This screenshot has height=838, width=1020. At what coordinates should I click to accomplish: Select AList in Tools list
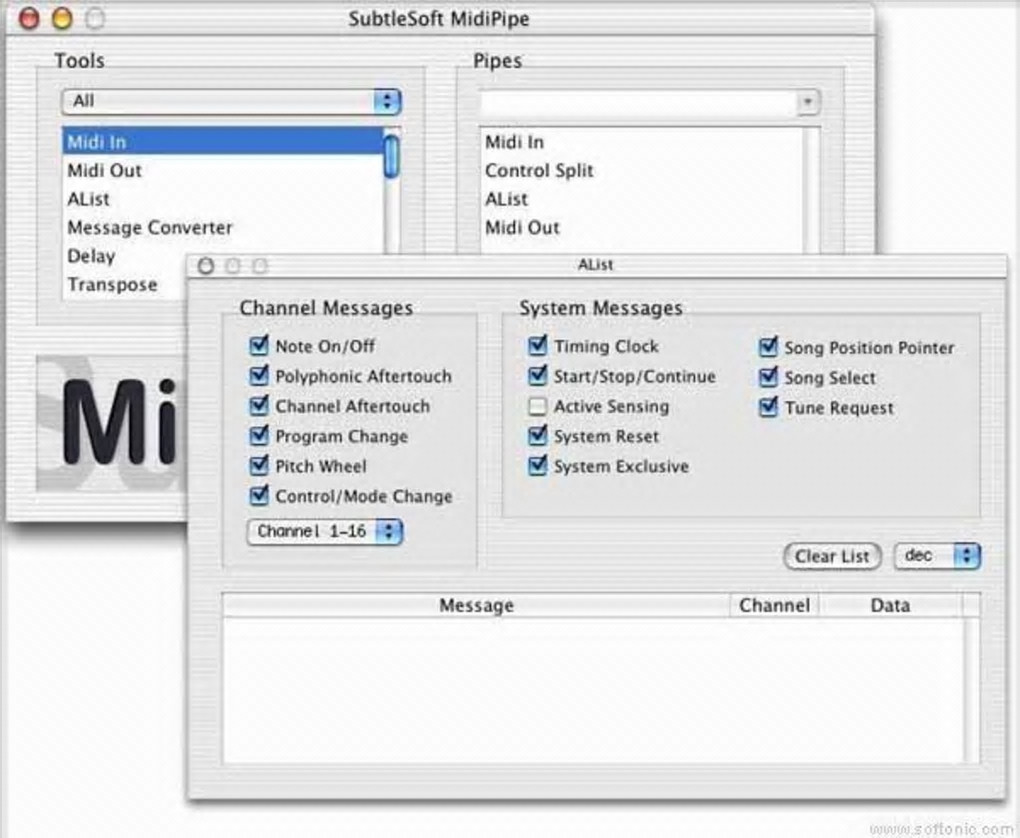(x=223, y=199)
